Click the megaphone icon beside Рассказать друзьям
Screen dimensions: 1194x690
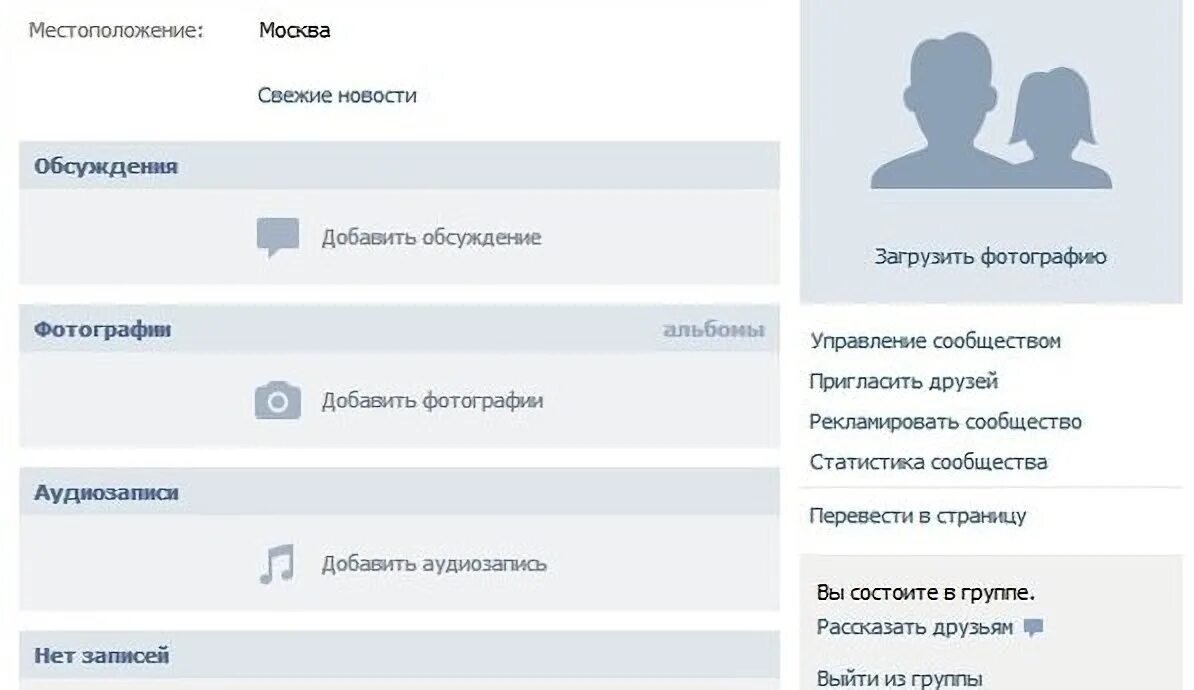[x=1033, y=628]
